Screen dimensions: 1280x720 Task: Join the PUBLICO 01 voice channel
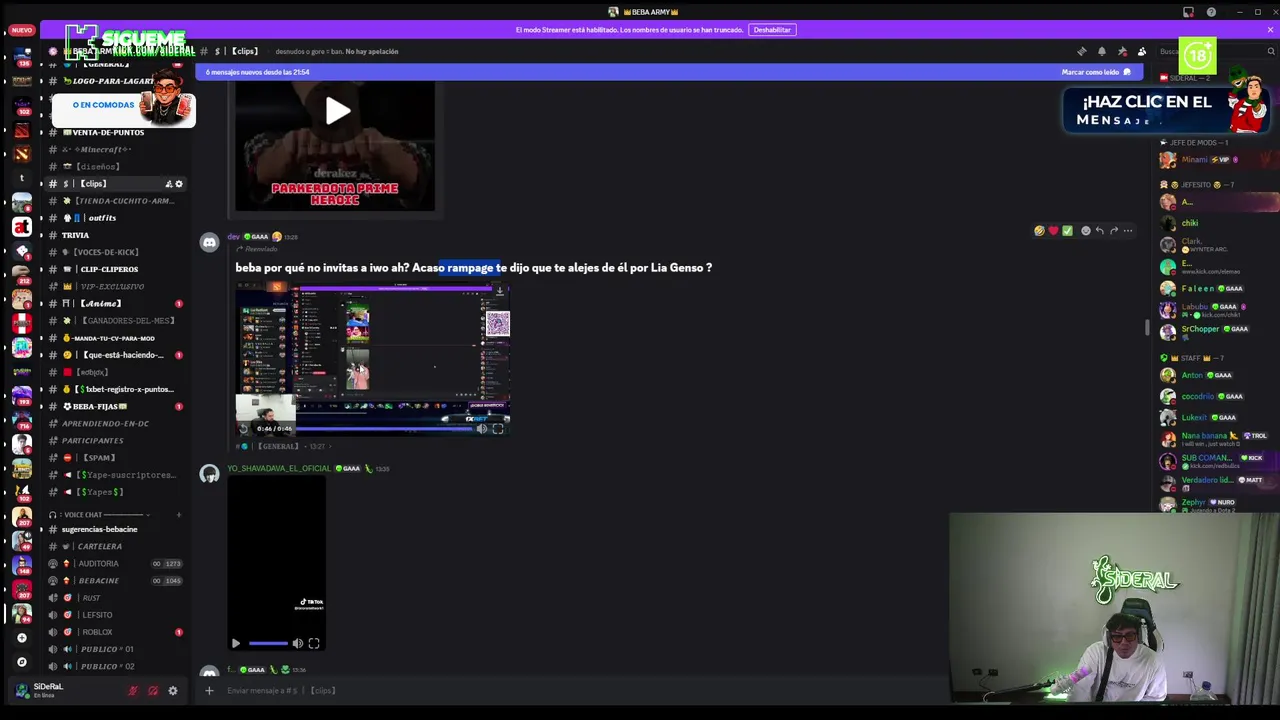[117, 649]
